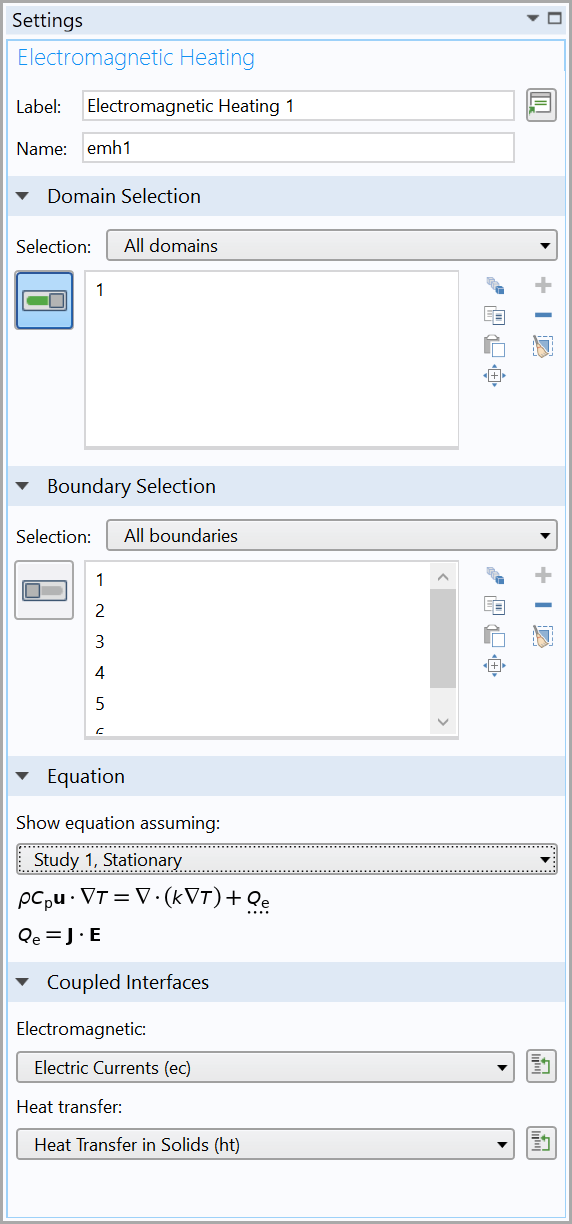The width and height of the screenshot is (572, 1224).
Task: Open the All boundaries selection dropdown
Action: point(332,535)
